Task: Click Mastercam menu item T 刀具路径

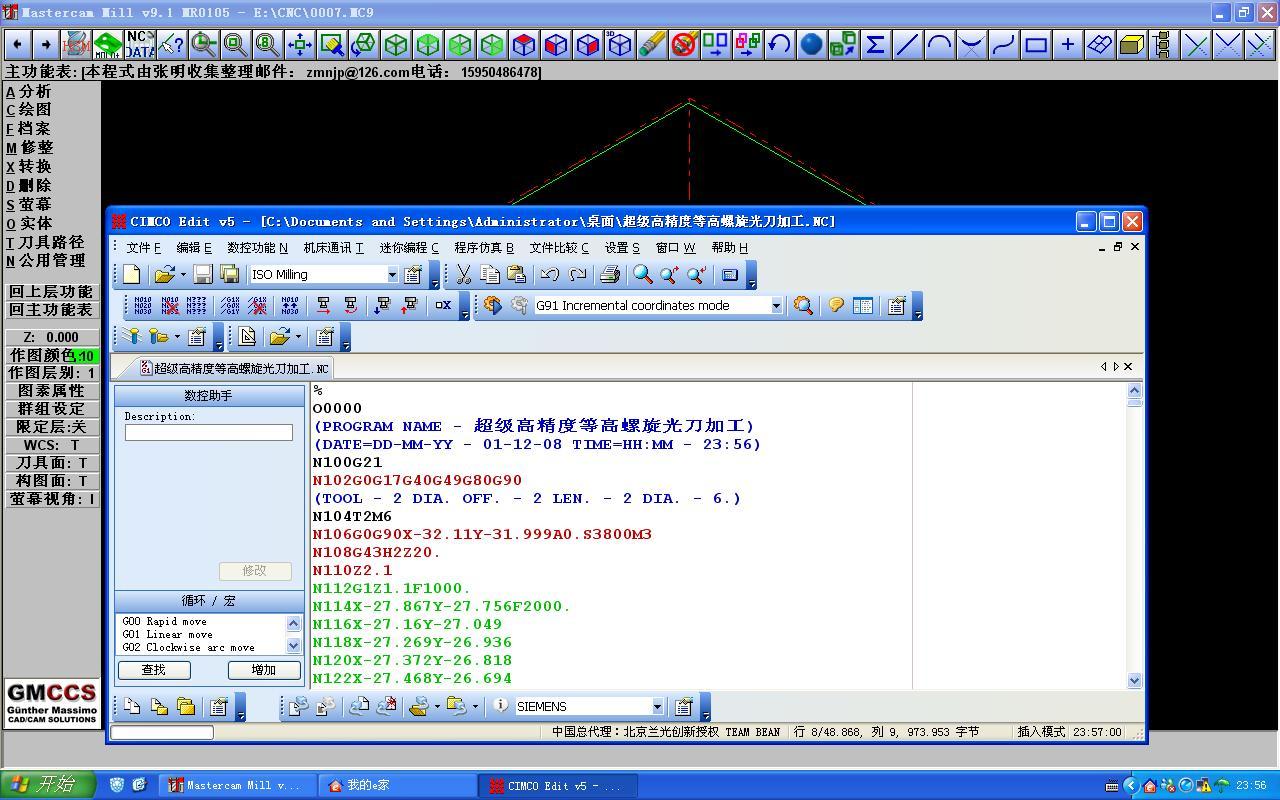Action: (x=45, y=242)
